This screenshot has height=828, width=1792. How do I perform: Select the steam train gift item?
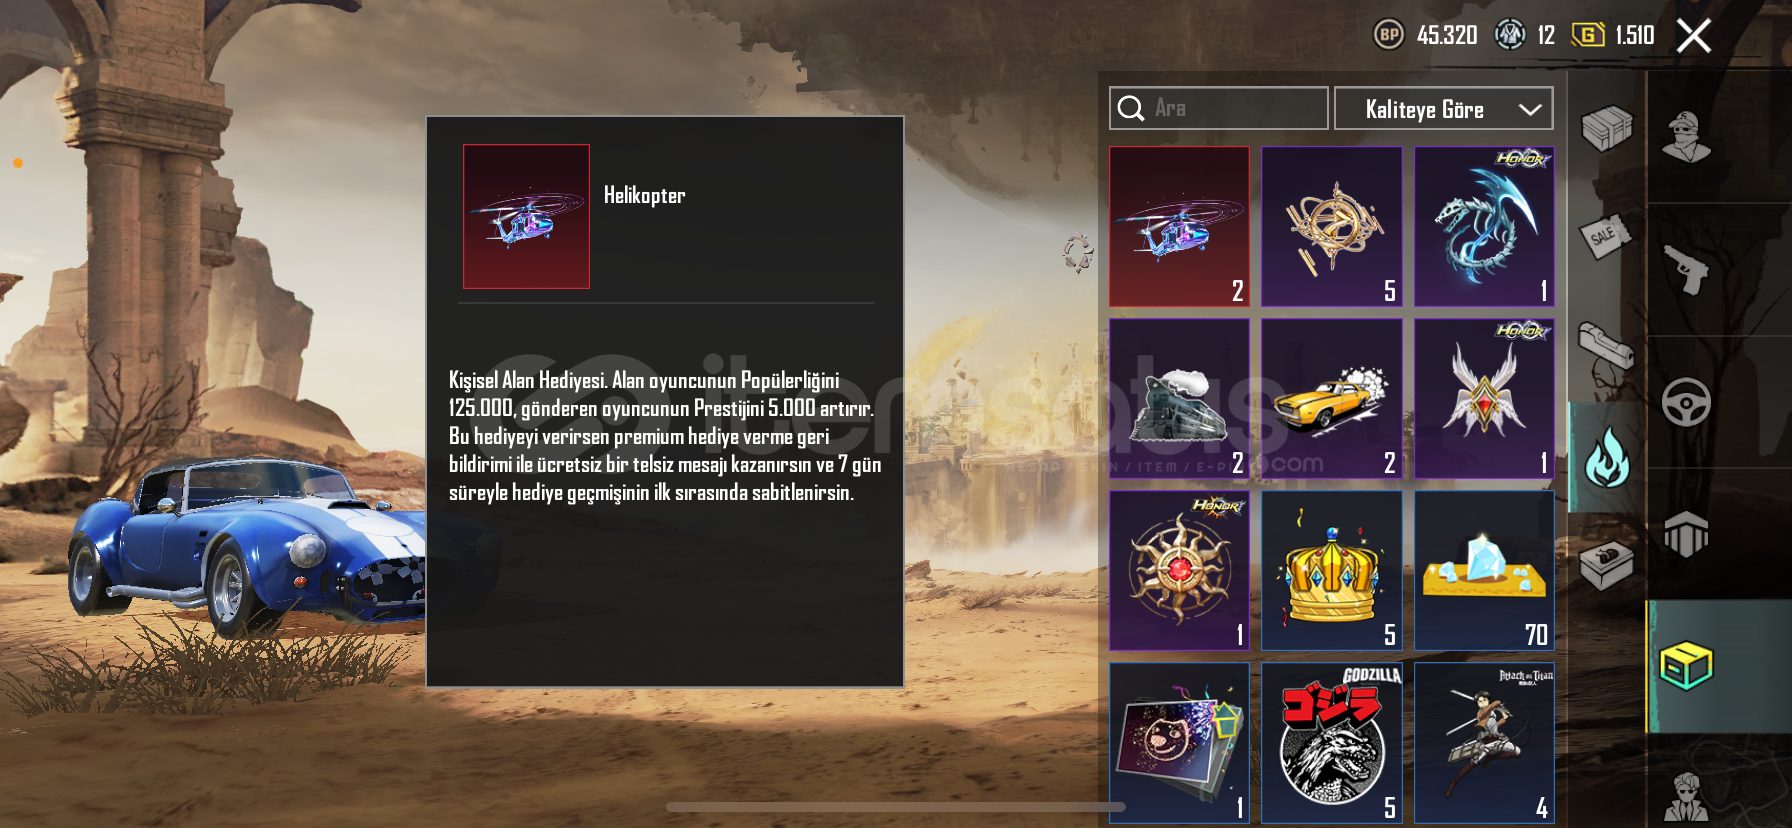point(1179,399)
